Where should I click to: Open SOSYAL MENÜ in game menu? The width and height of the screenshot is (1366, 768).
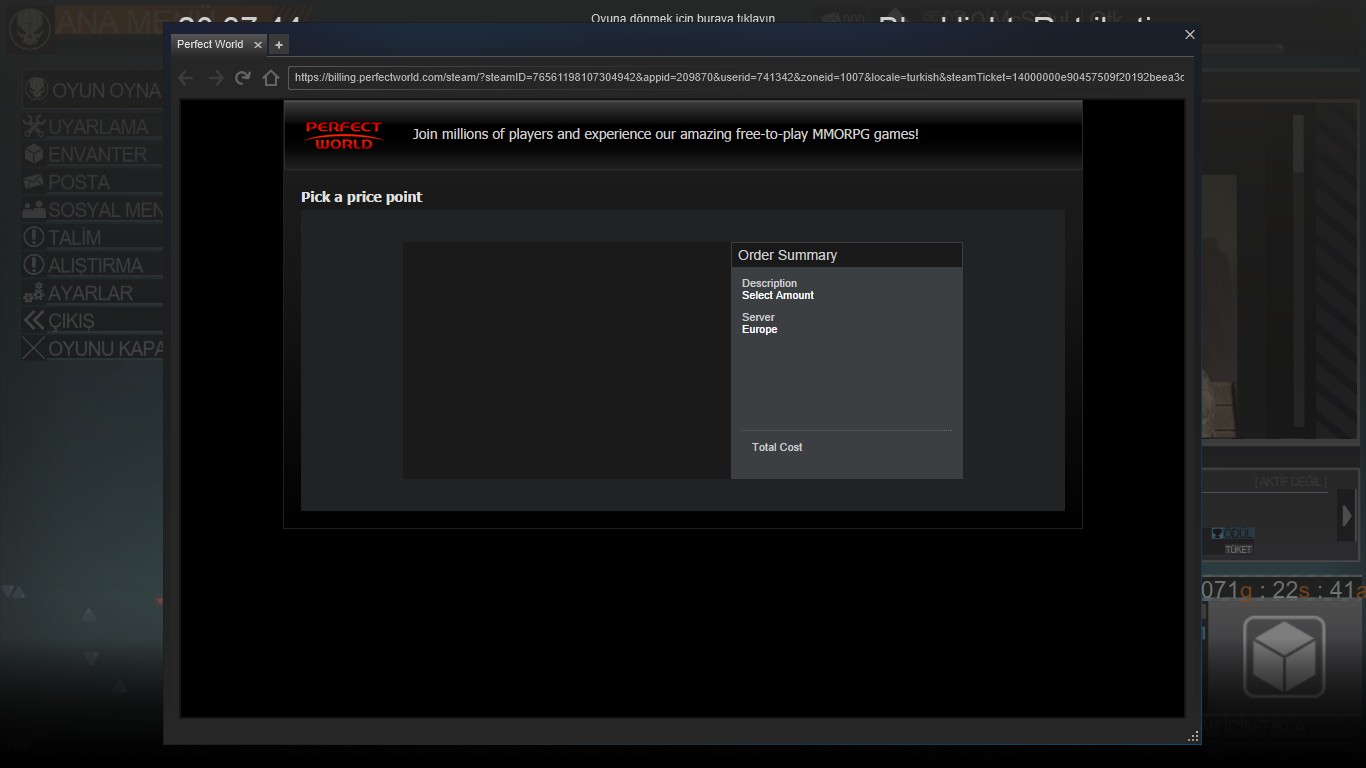click(92, 210)
